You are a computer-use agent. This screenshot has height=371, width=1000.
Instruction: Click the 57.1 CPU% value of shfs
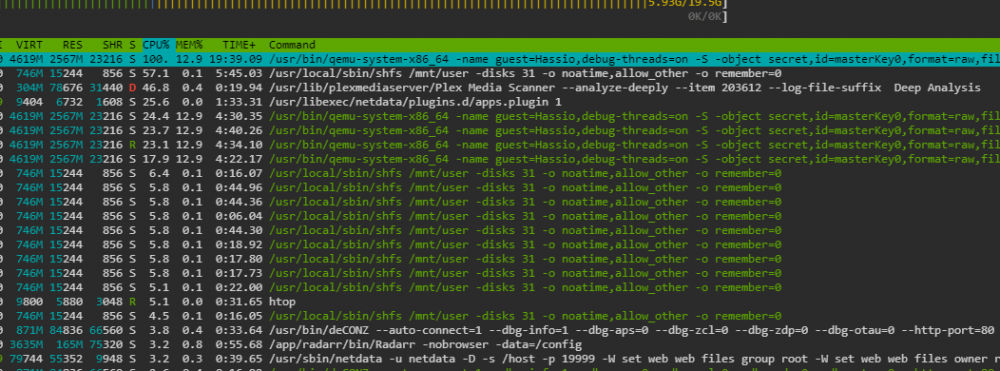coord(156,73)
